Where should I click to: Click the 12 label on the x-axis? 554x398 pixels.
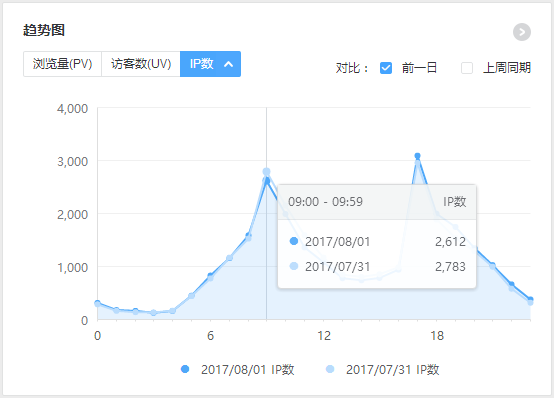tap(324, 335)
